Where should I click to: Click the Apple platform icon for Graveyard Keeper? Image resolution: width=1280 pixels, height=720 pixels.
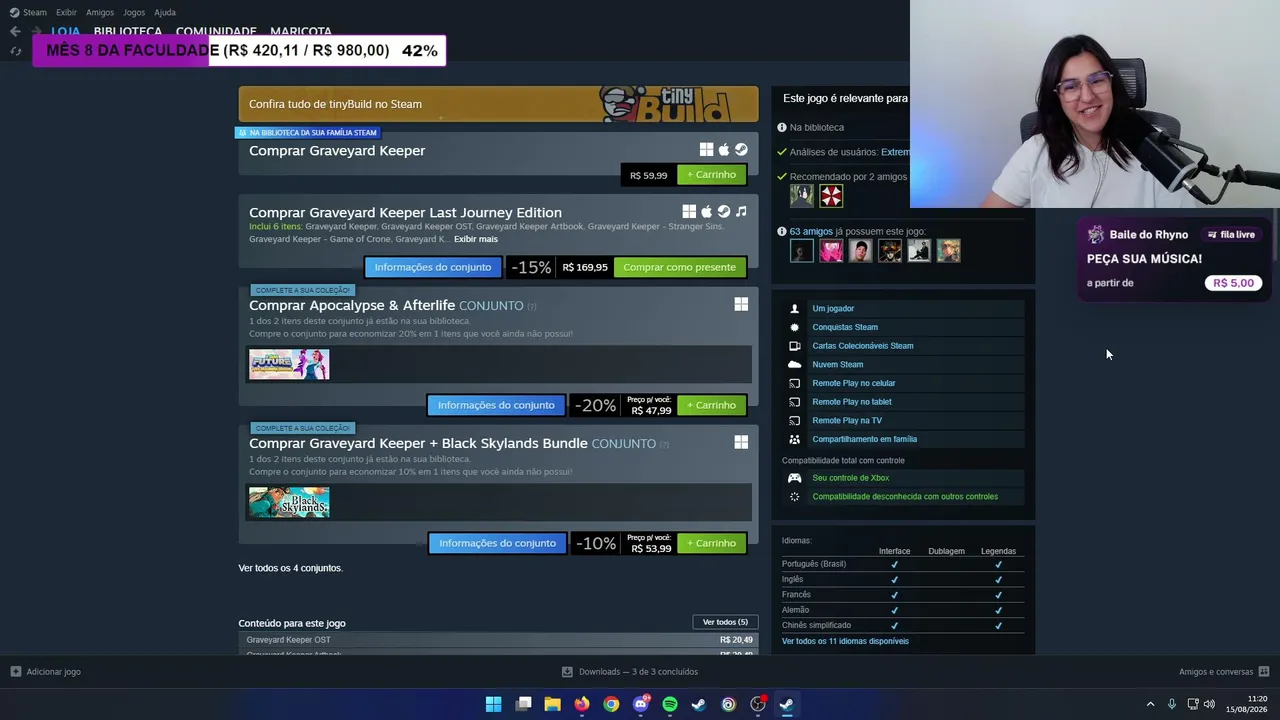(724, 149)
